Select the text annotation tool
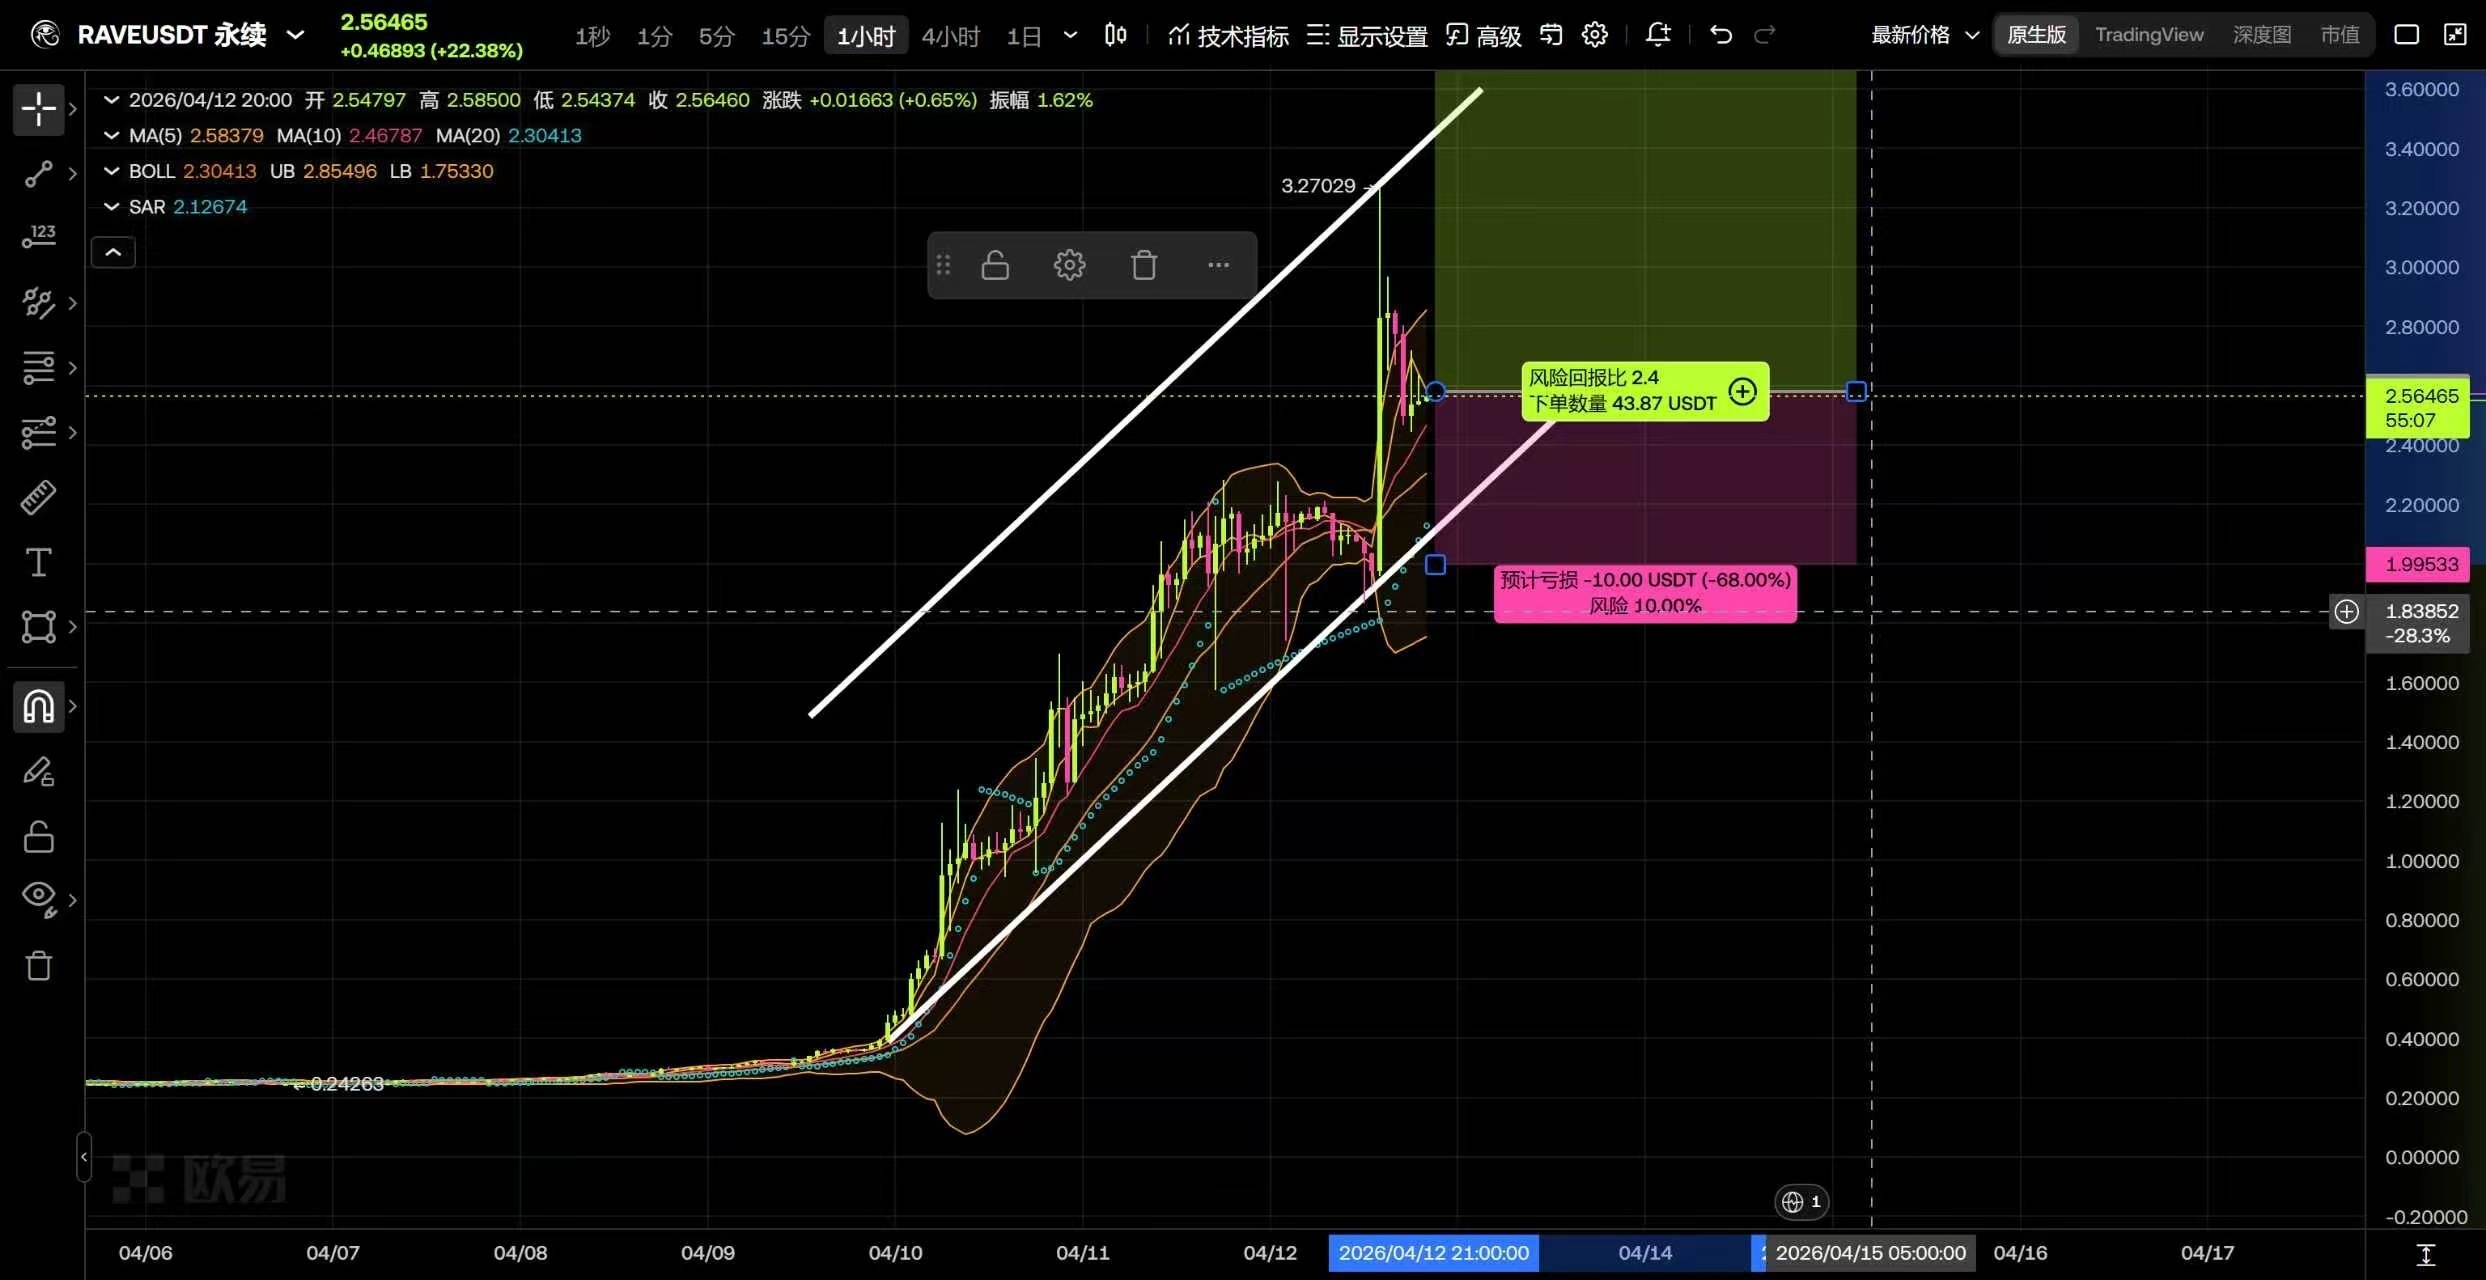Viewport: 2486px width, 1280px height. [38, 562]
